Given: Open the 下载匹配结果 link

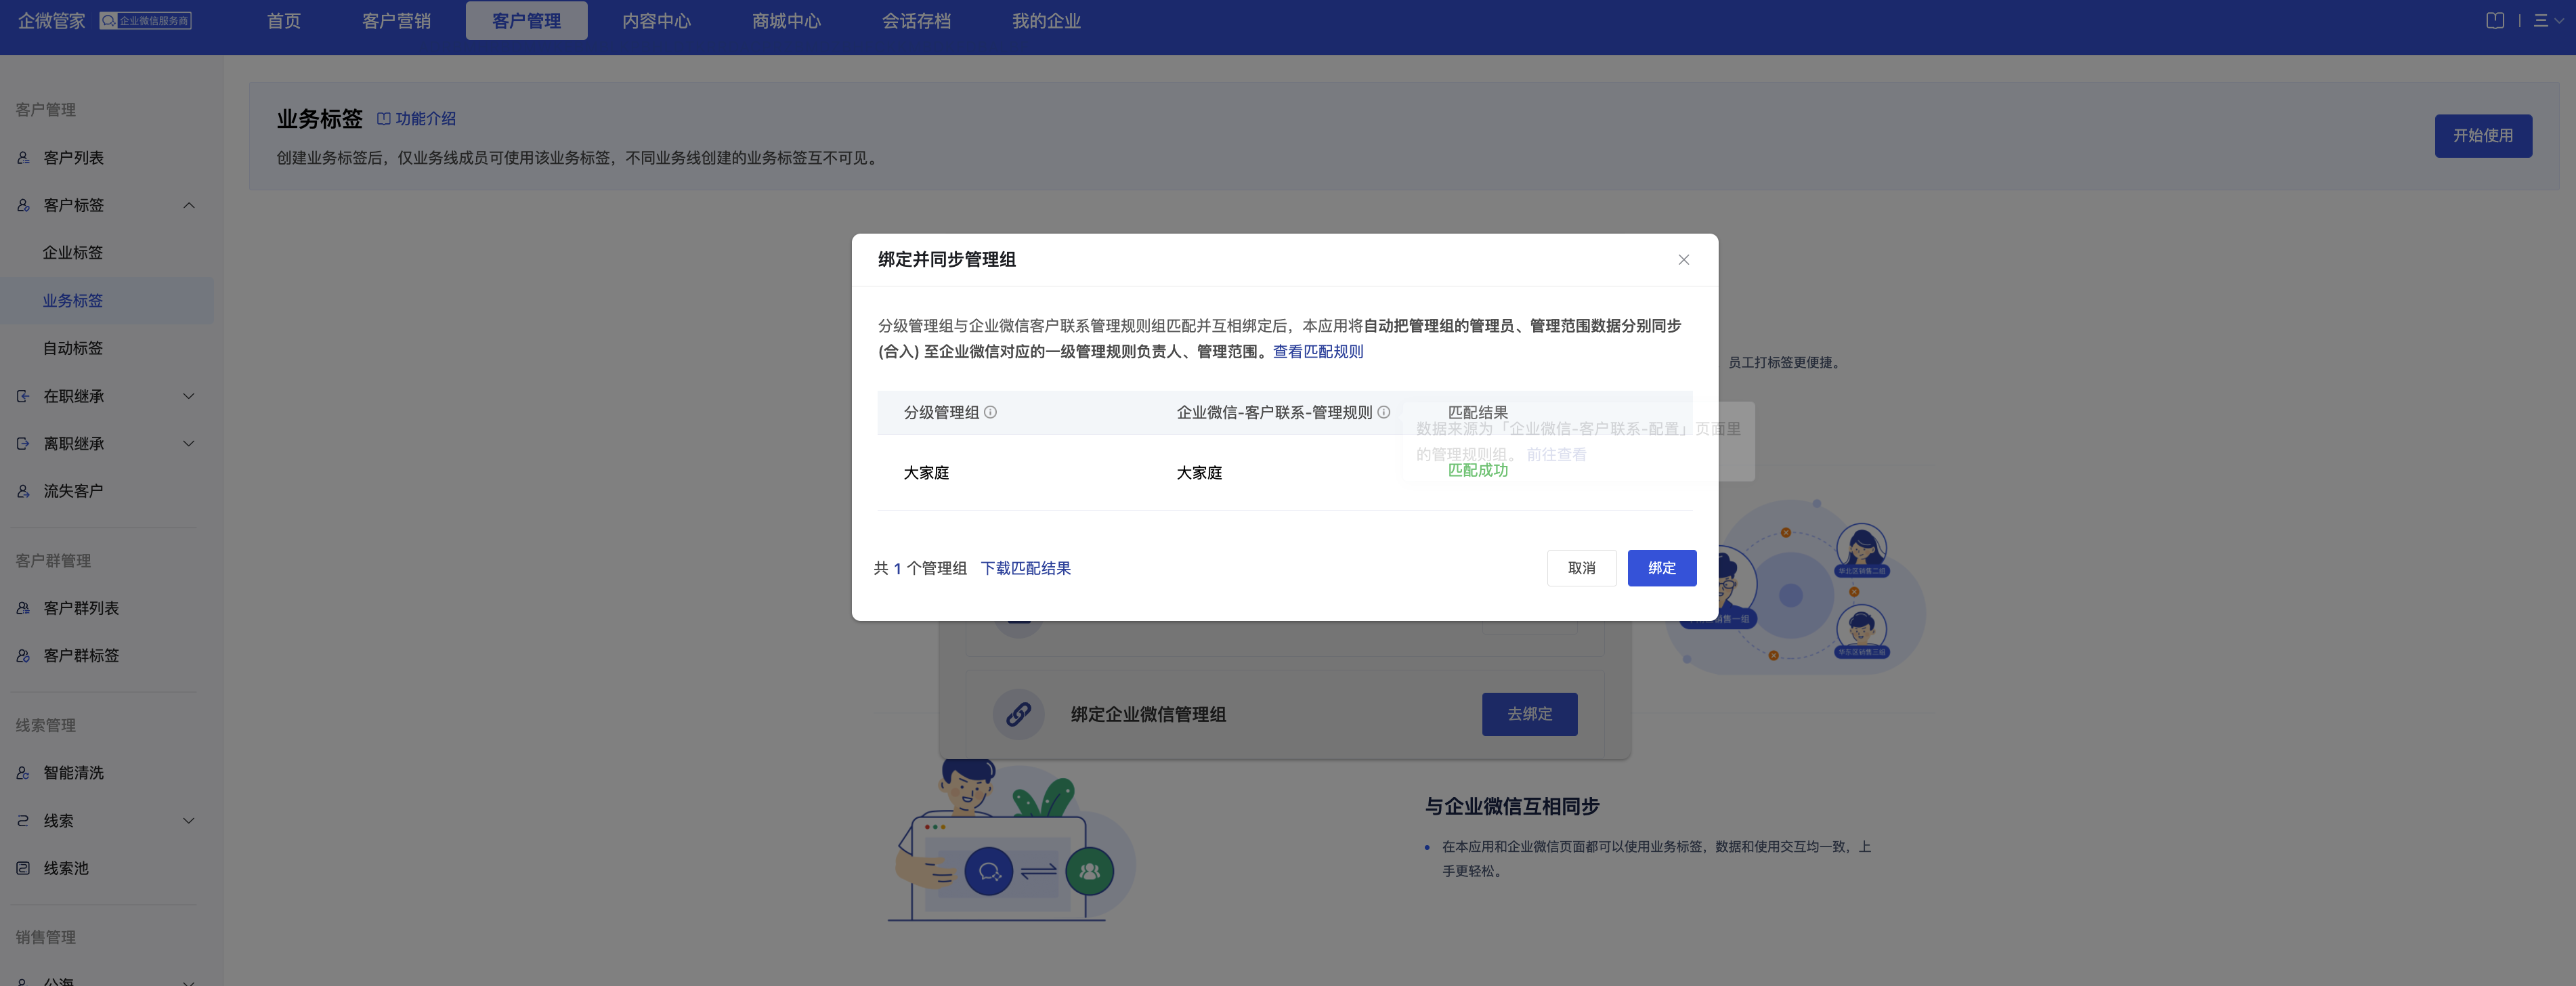Looking at the screenshot, I should pos(1025,568).
